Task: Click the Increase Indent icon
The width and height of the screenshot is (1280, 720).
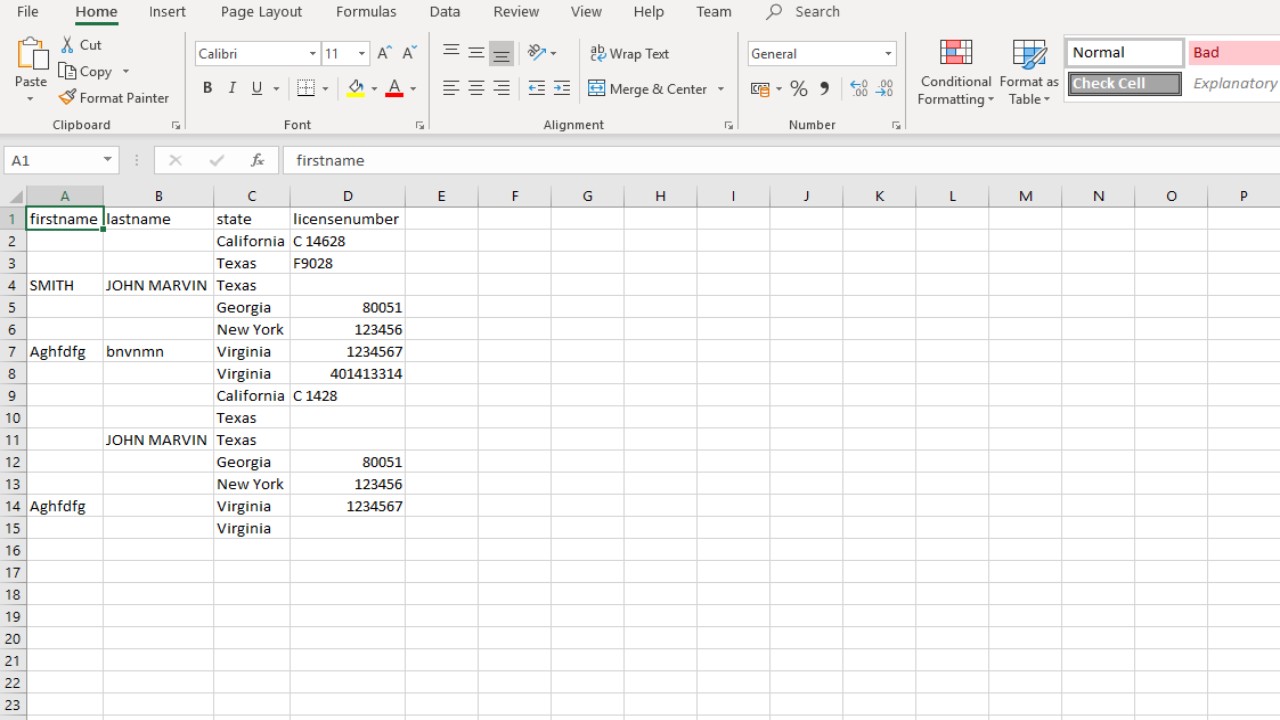Action: [562, 89]
